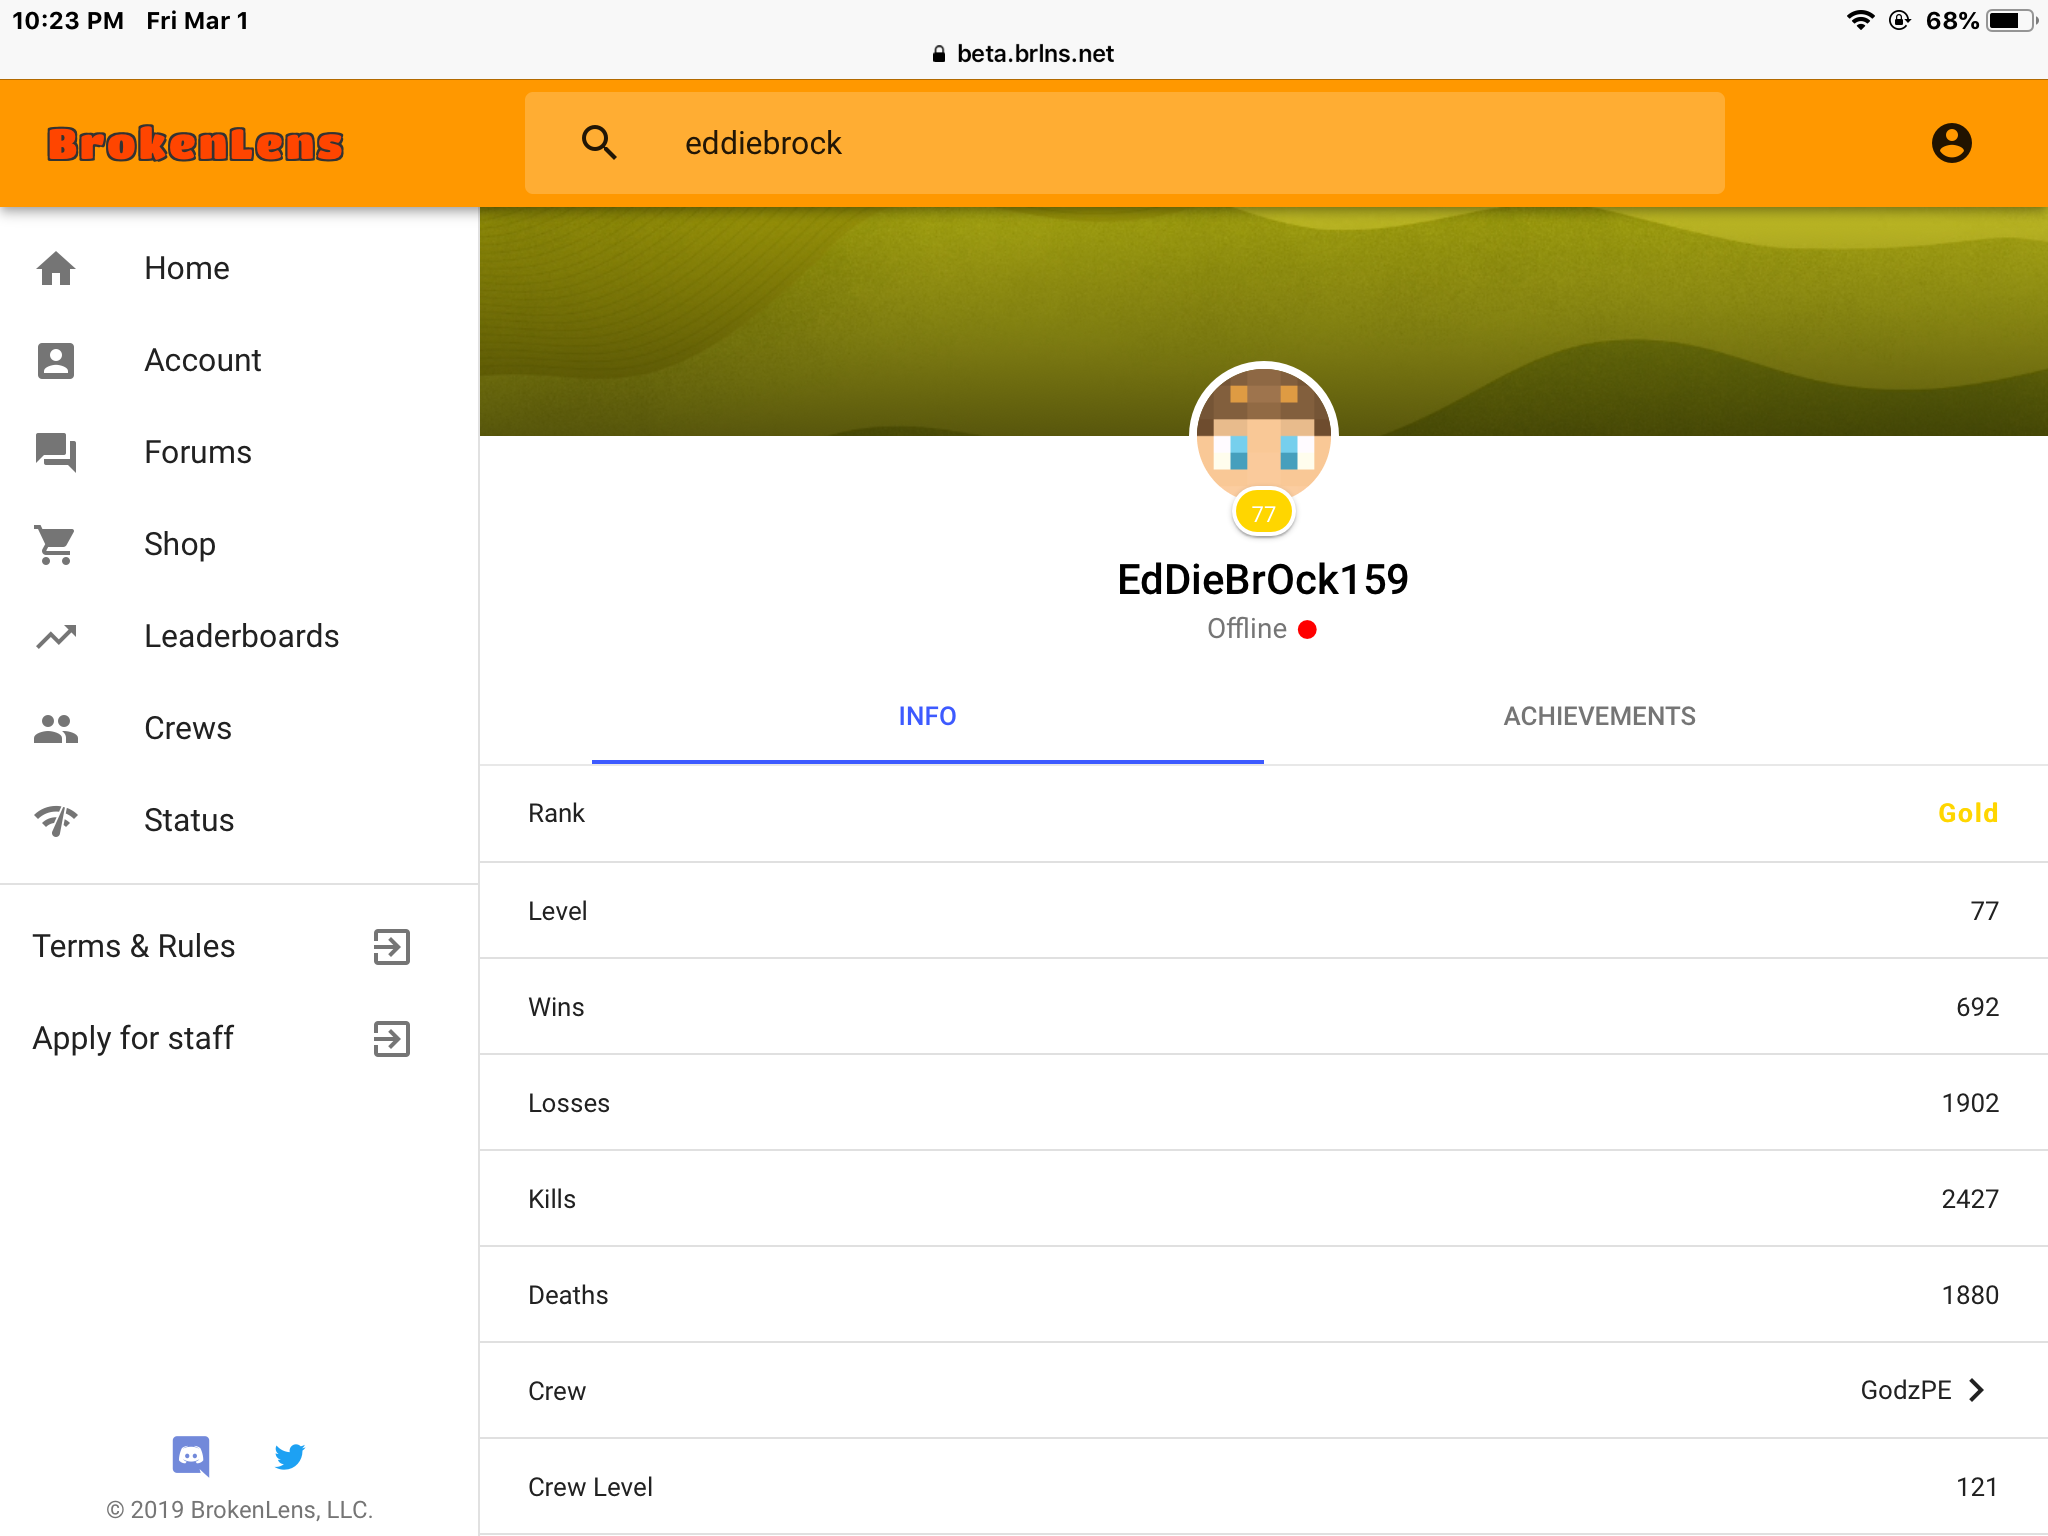Click the search field containing eddiebrock

(x=1124, y=143)
